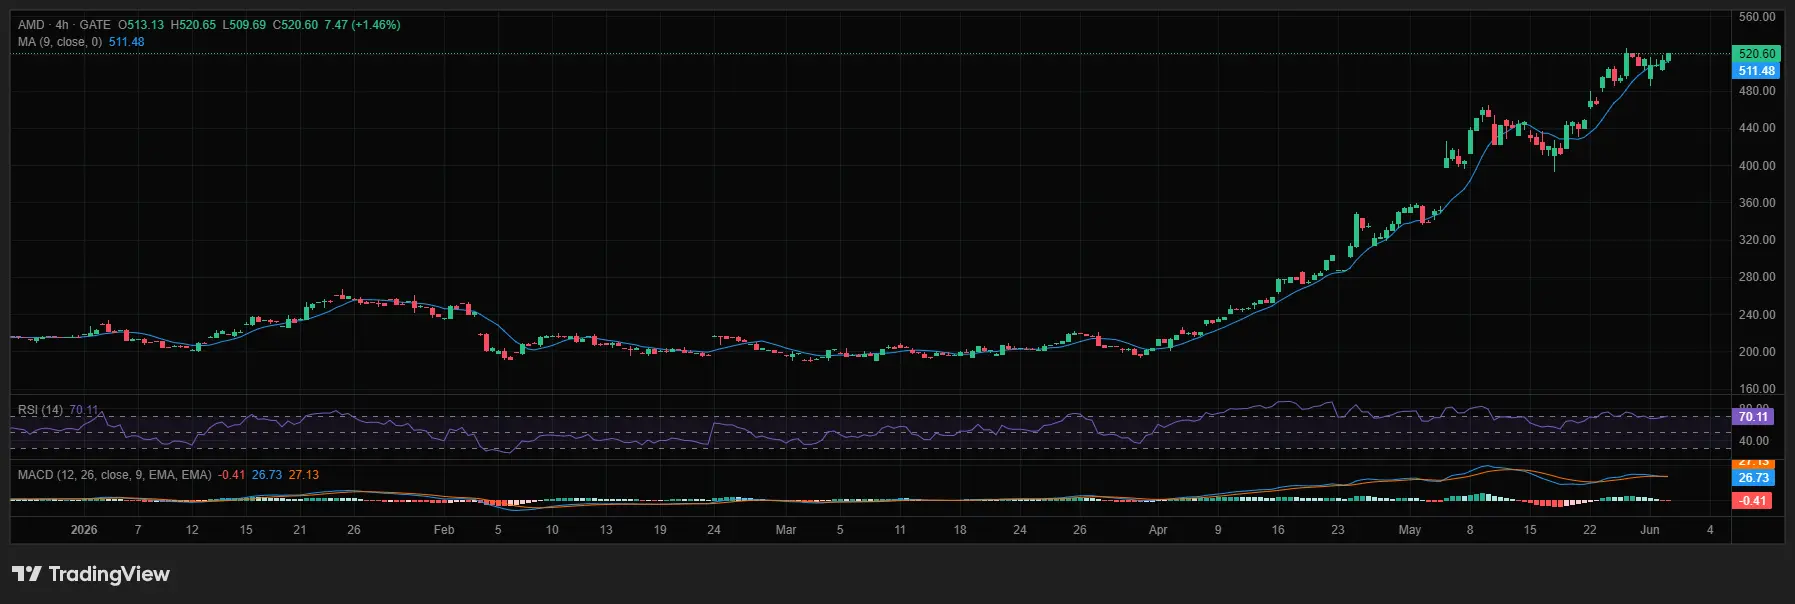Click the blue 26.73 MACD value tag

tap(1752, 478)
